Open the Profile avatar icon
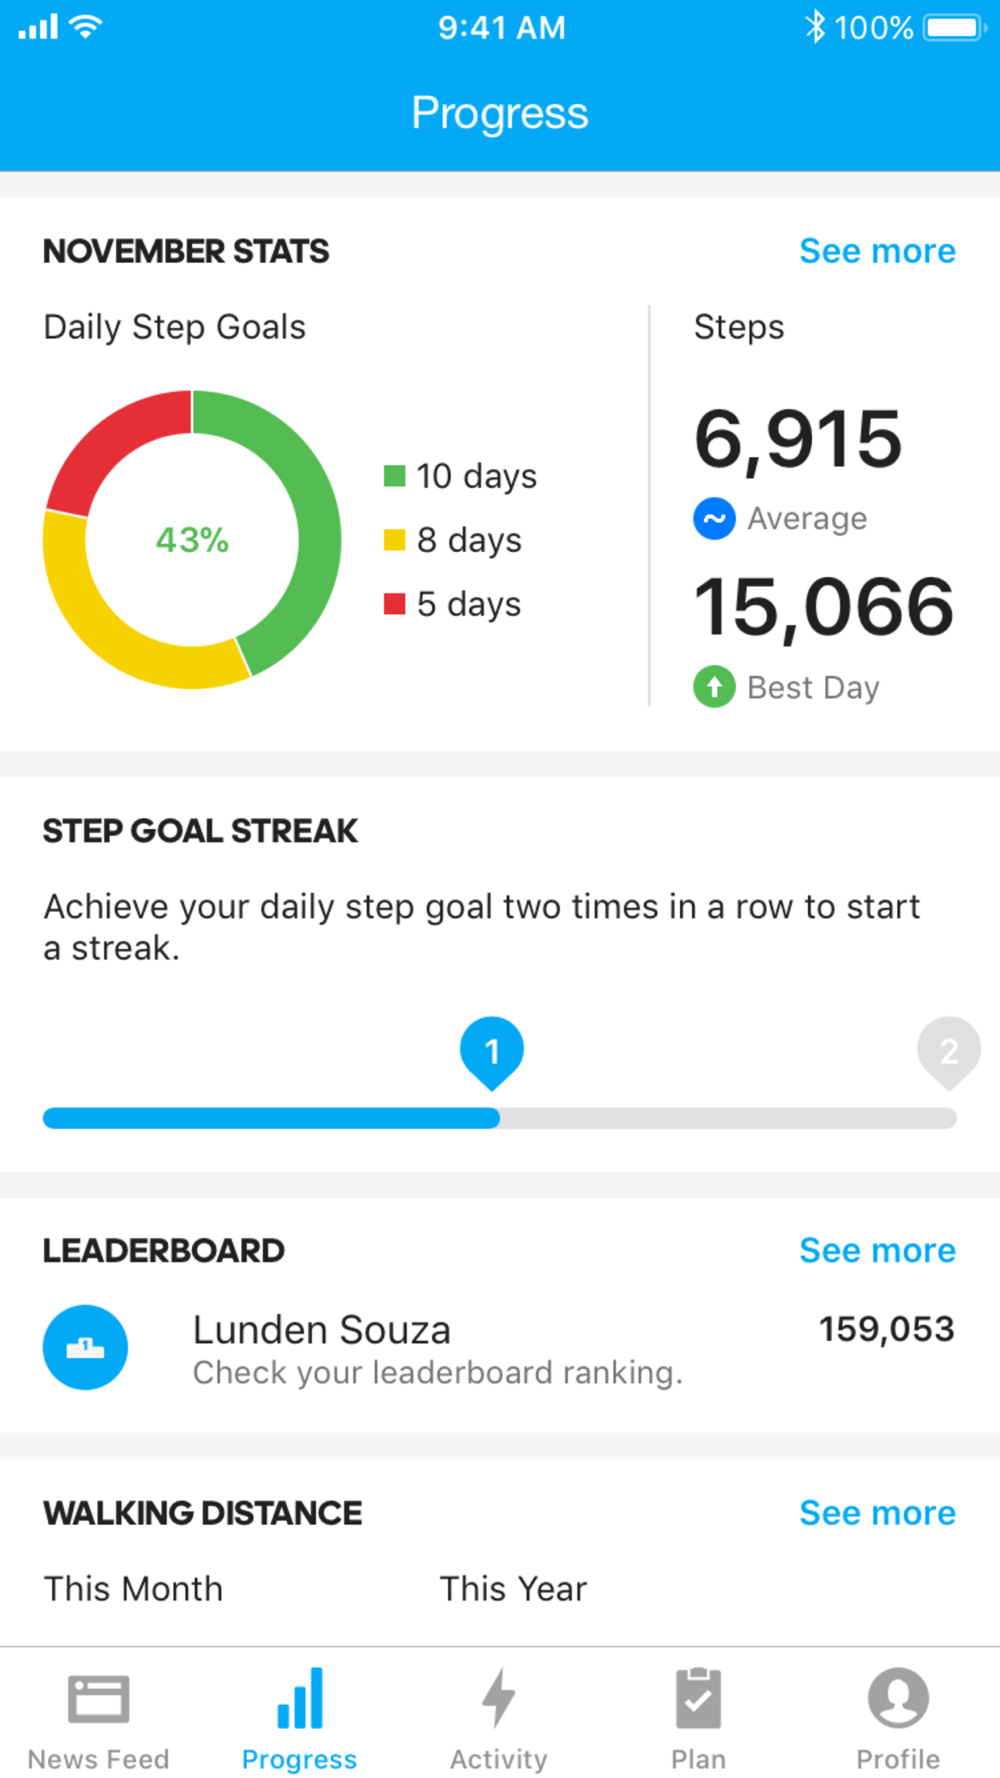This screenshot has width=1000, height=1778. coord(898,1698)
